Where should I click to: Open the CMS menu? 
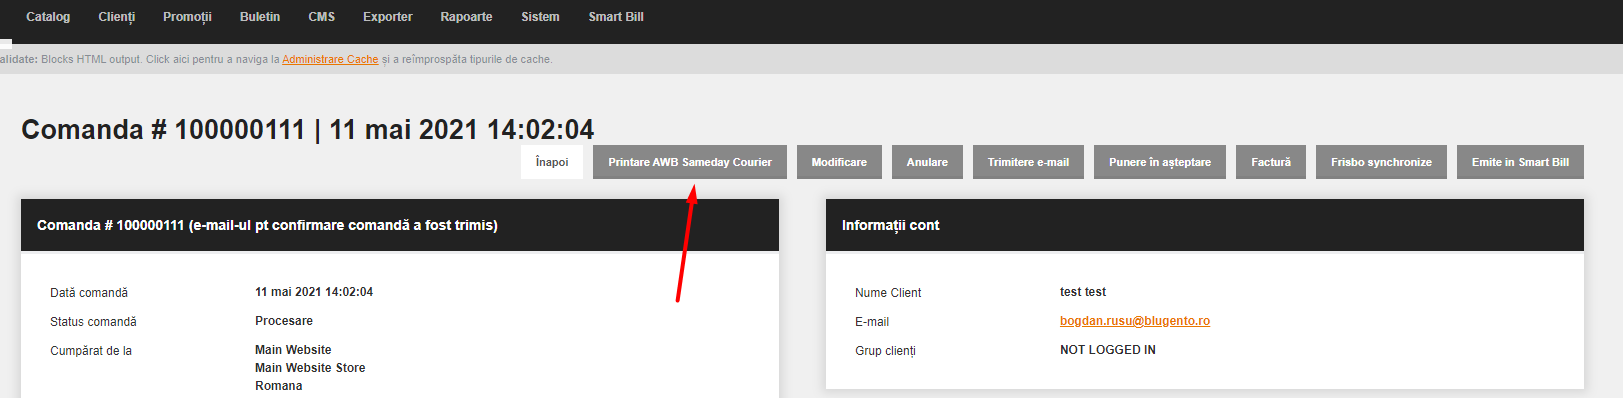322,17
